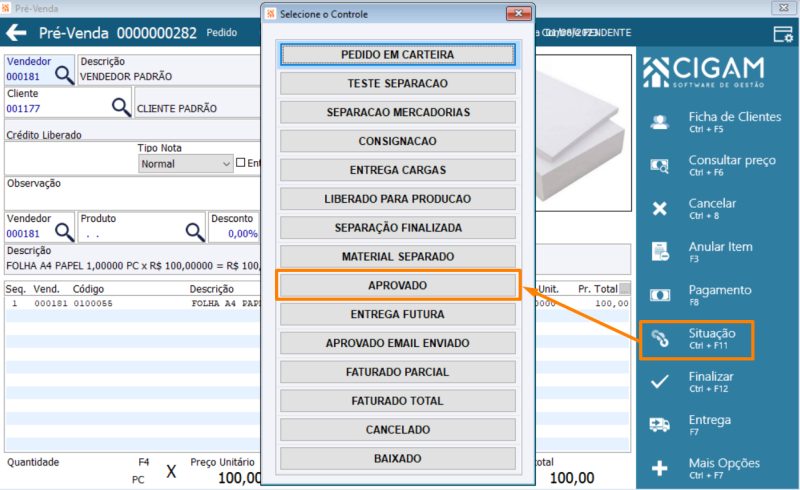Click the Pagamento money icon
This screenshot has height=490, width=800.
pyautogui.click(x=660, y=295)
